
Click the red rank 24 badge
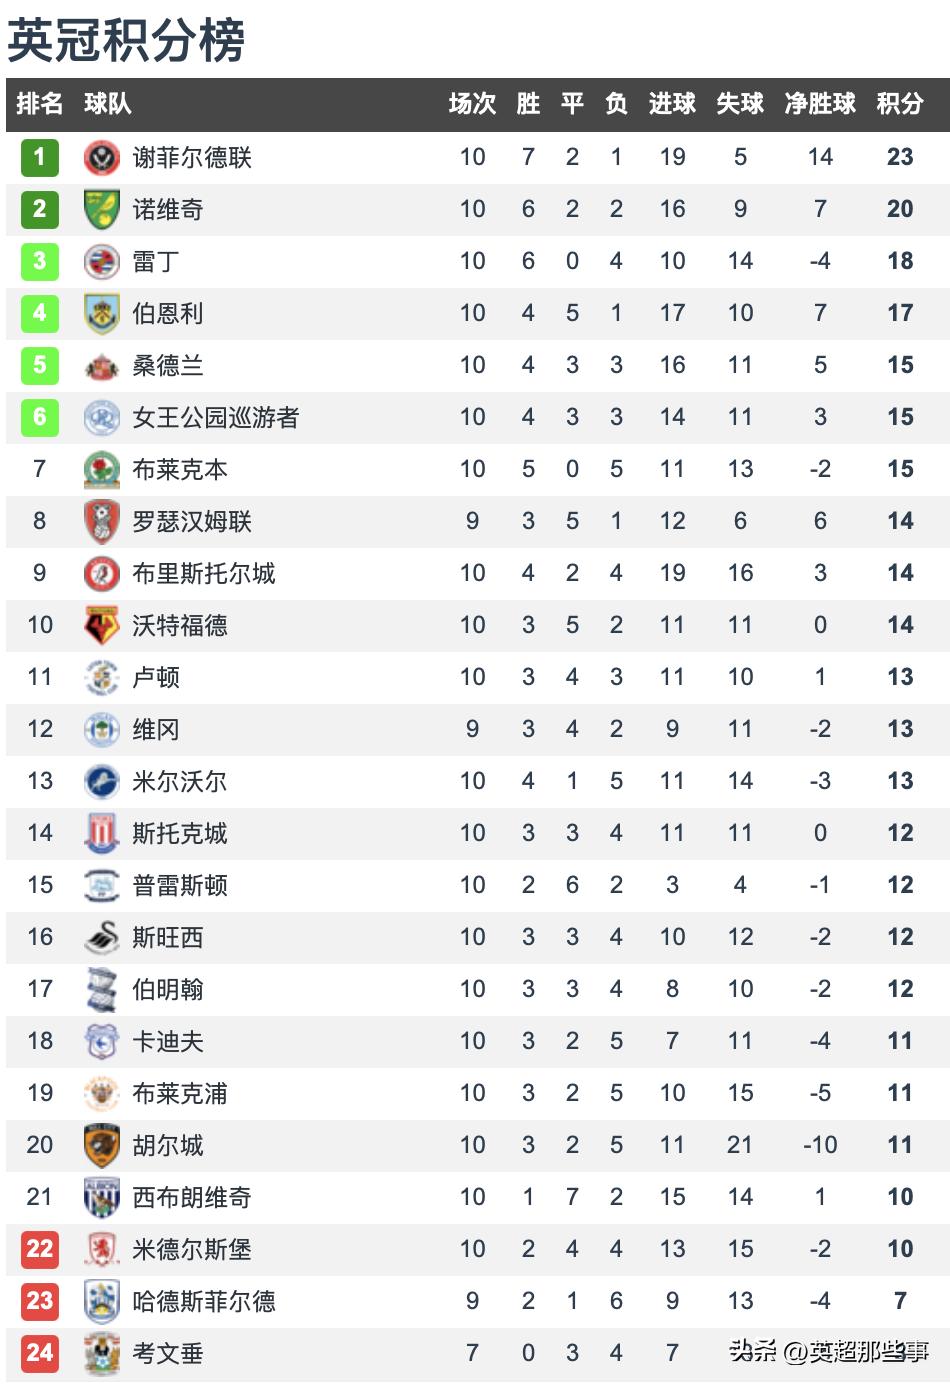pos(40,1353)
